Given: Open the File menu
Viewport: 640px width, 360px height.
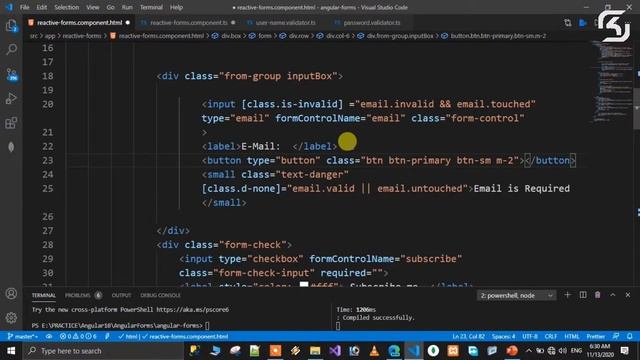Looking at the screenshot, I should [24, 7].
